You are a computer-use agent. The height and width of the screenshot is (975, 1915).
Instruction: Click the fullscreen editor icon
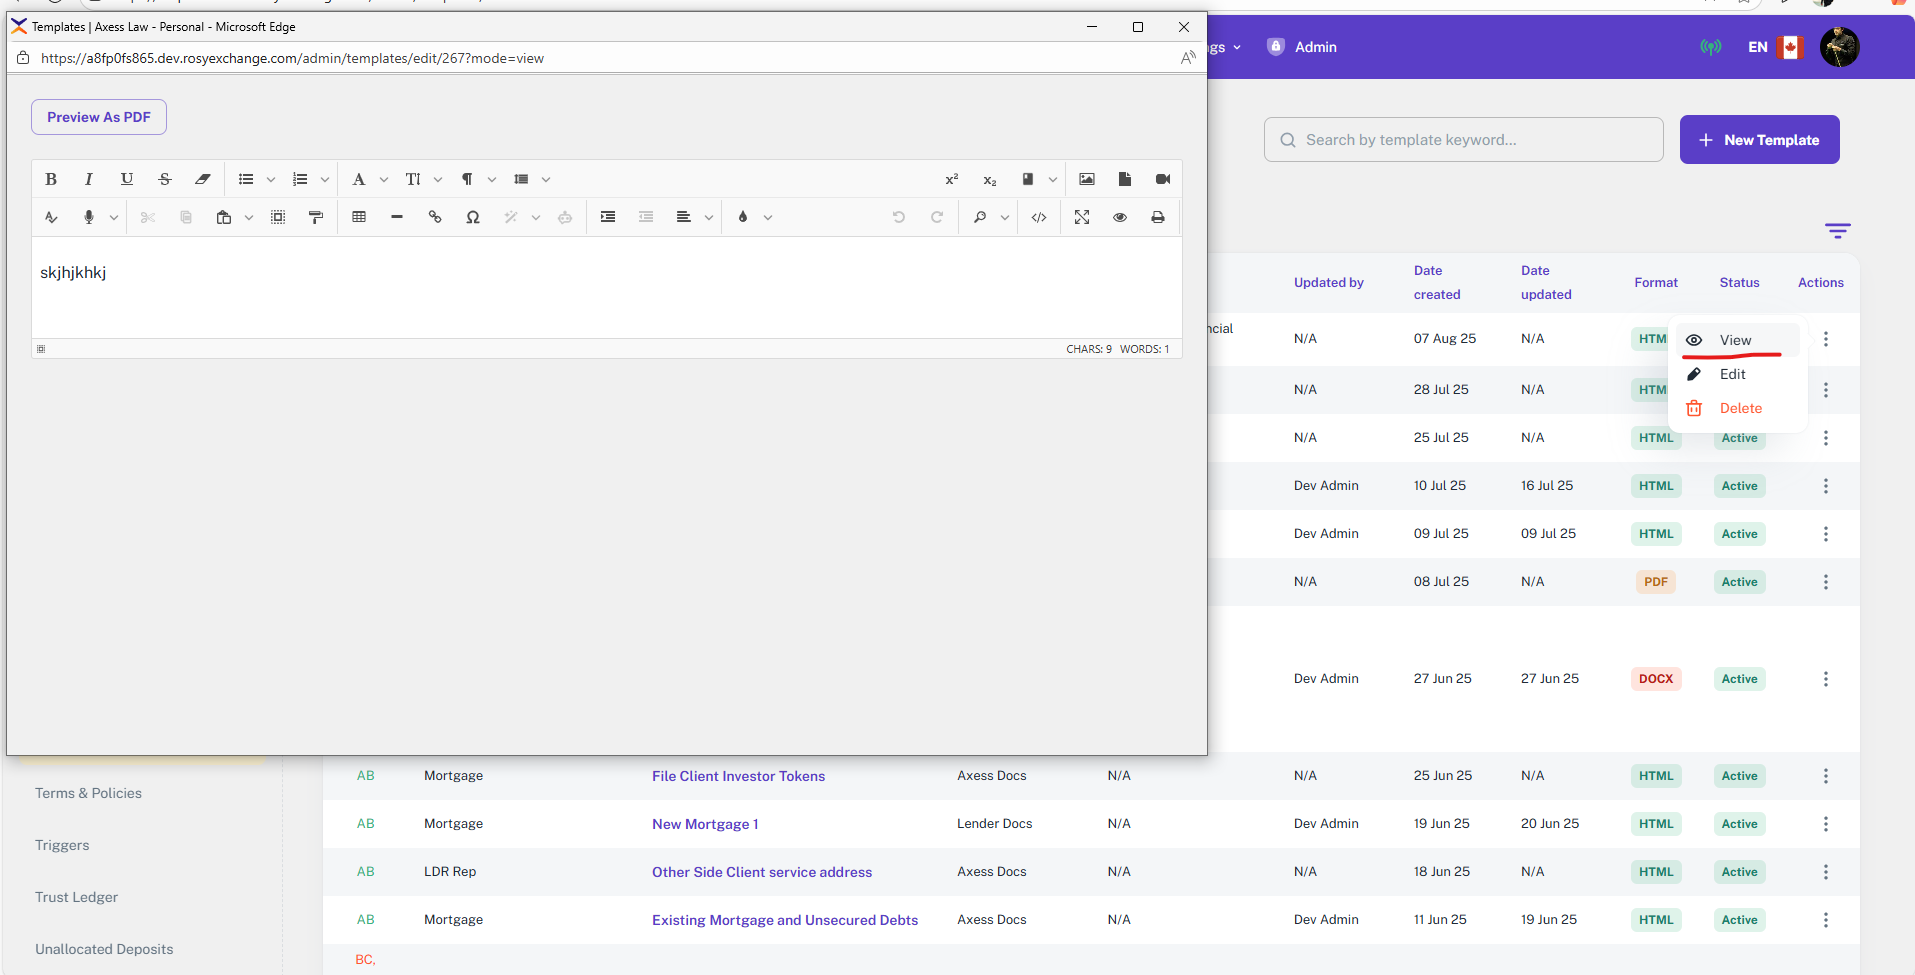coord(1082,217)
